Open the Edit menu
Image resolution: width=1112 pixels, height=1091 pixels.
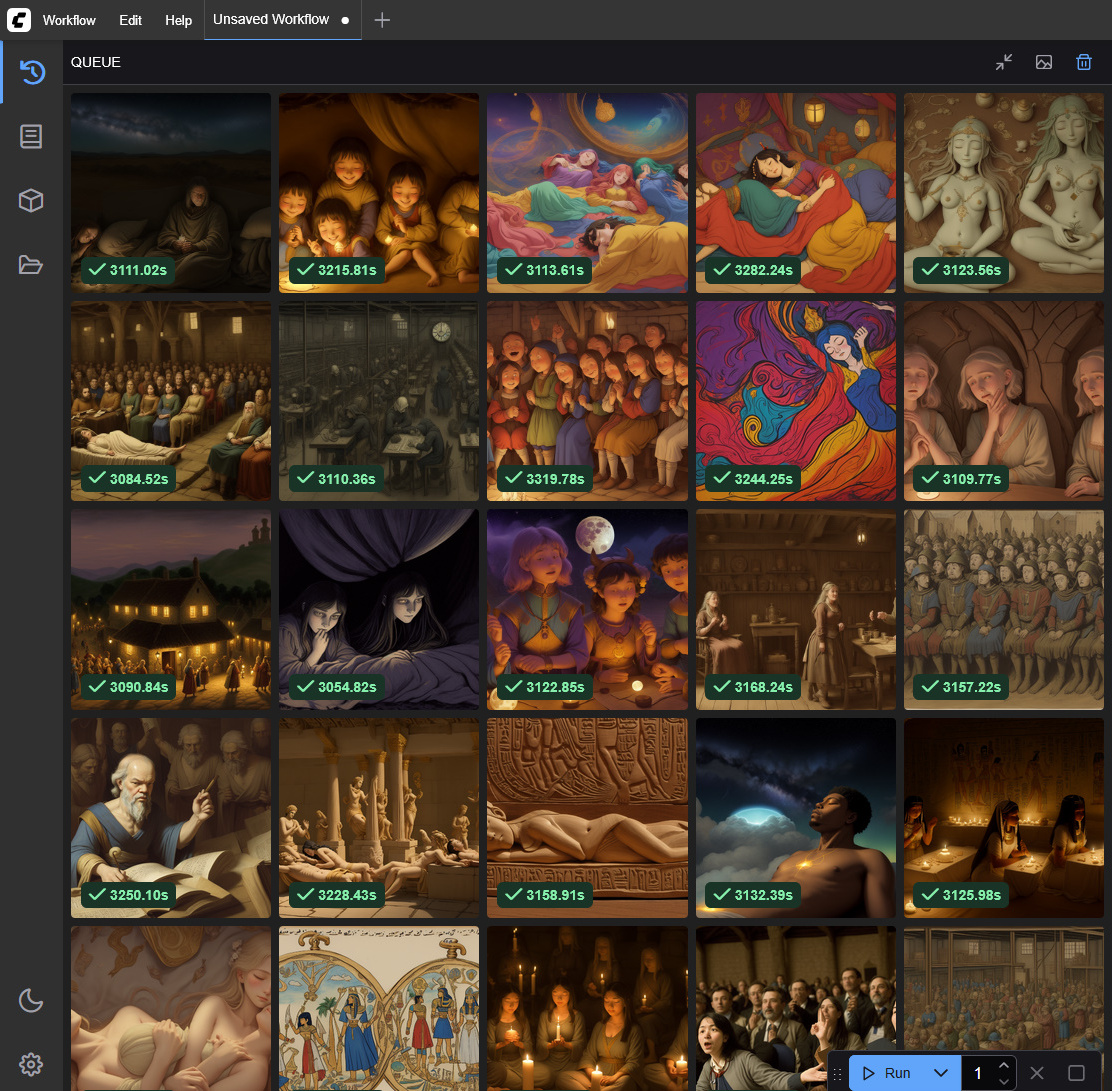130,20
